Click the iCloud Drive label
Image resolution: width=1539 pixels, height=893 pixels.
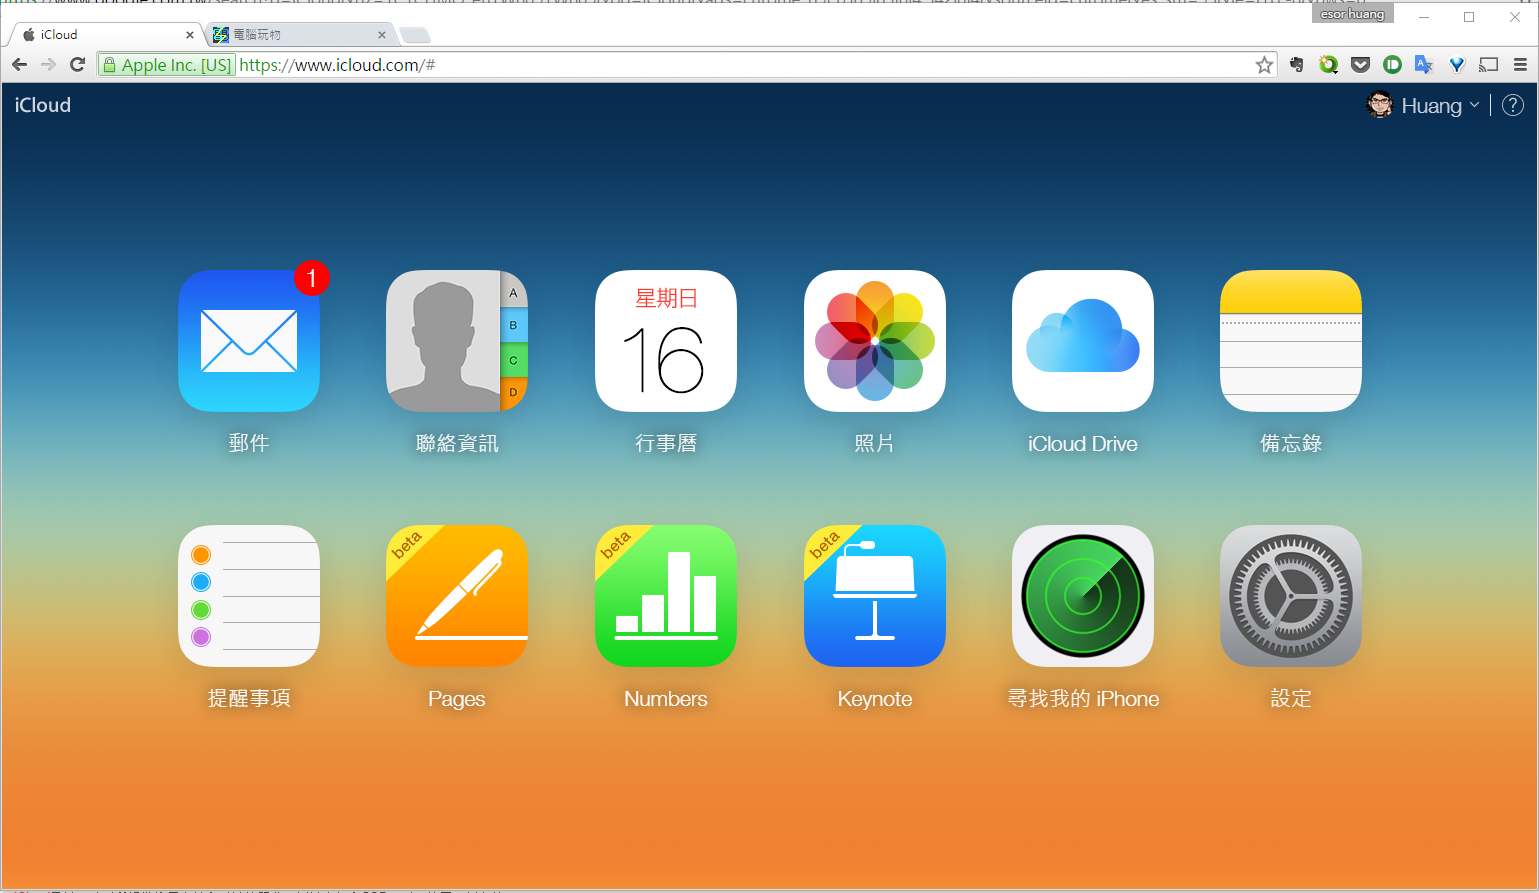(1083, 444)
